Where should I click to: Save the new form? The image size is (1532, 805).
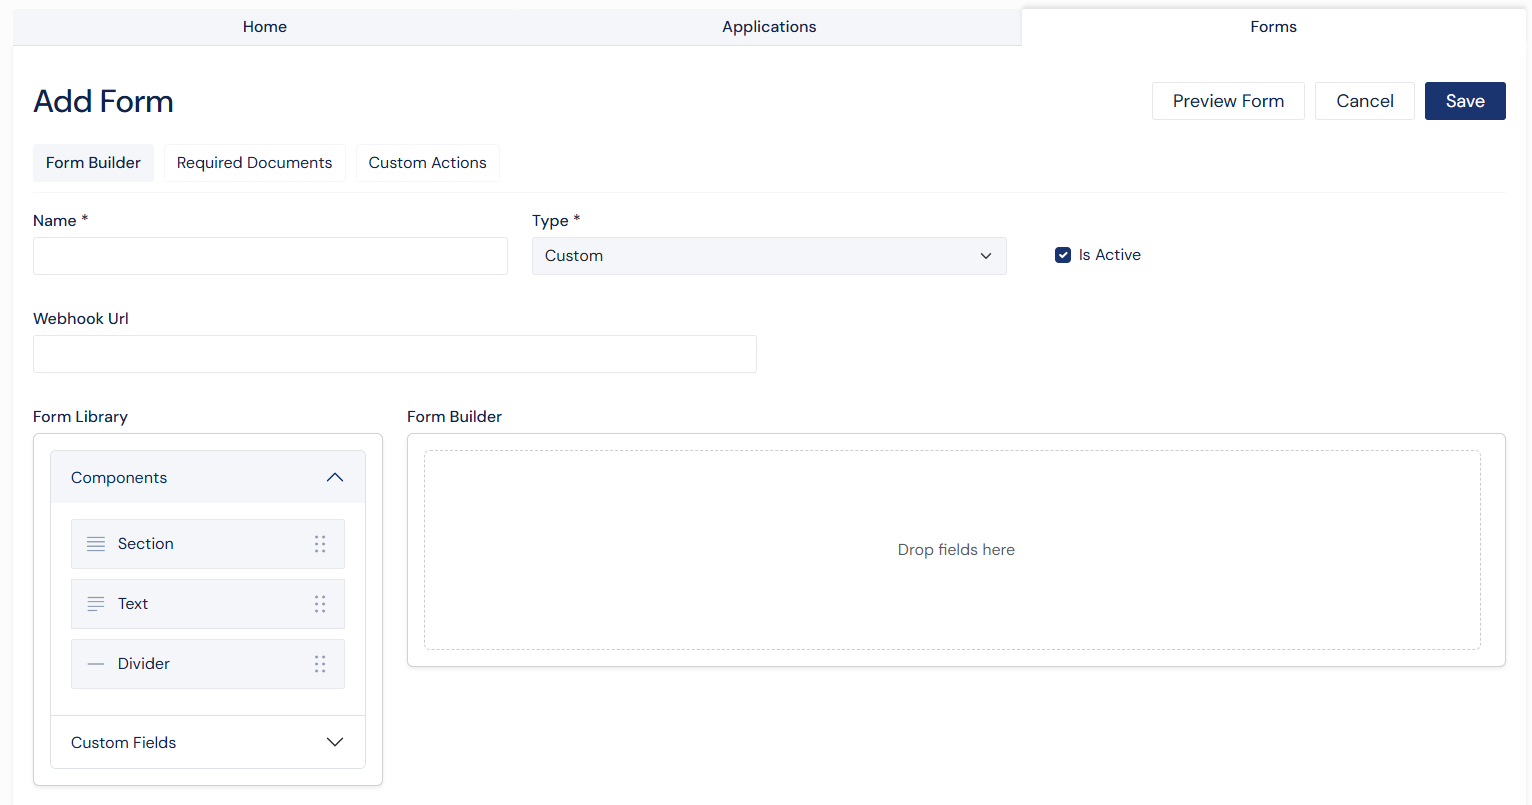coord(1464,100)
